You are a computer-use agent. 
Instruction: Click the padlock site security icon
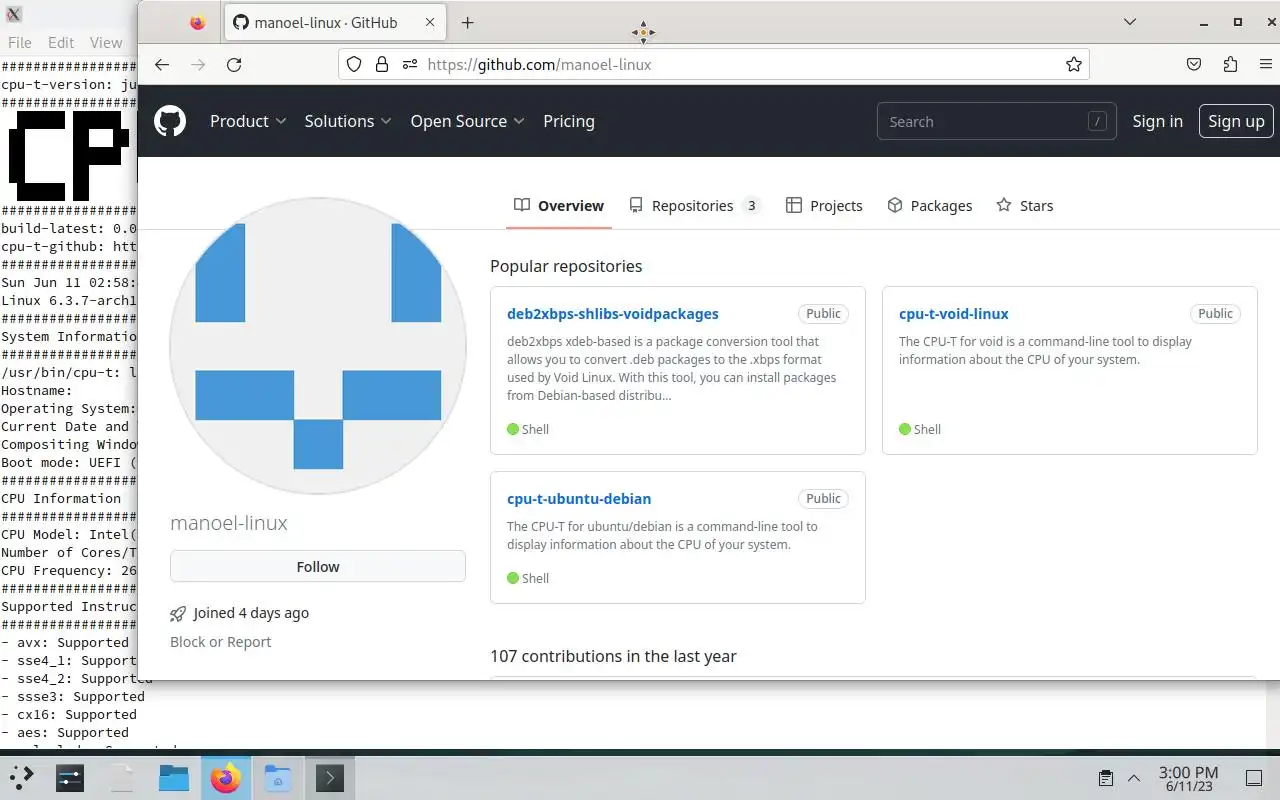[x=381, y=64]
